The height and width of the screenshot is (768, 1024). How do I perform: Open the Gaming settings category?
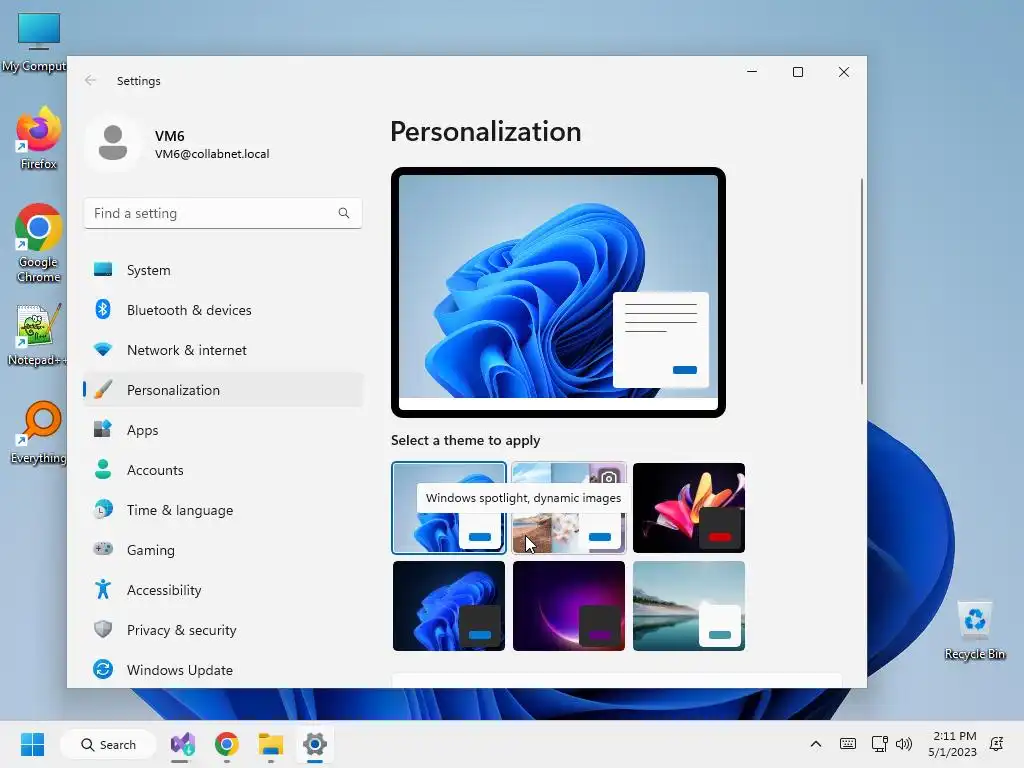pyautogui.click(x=223, y=550)
